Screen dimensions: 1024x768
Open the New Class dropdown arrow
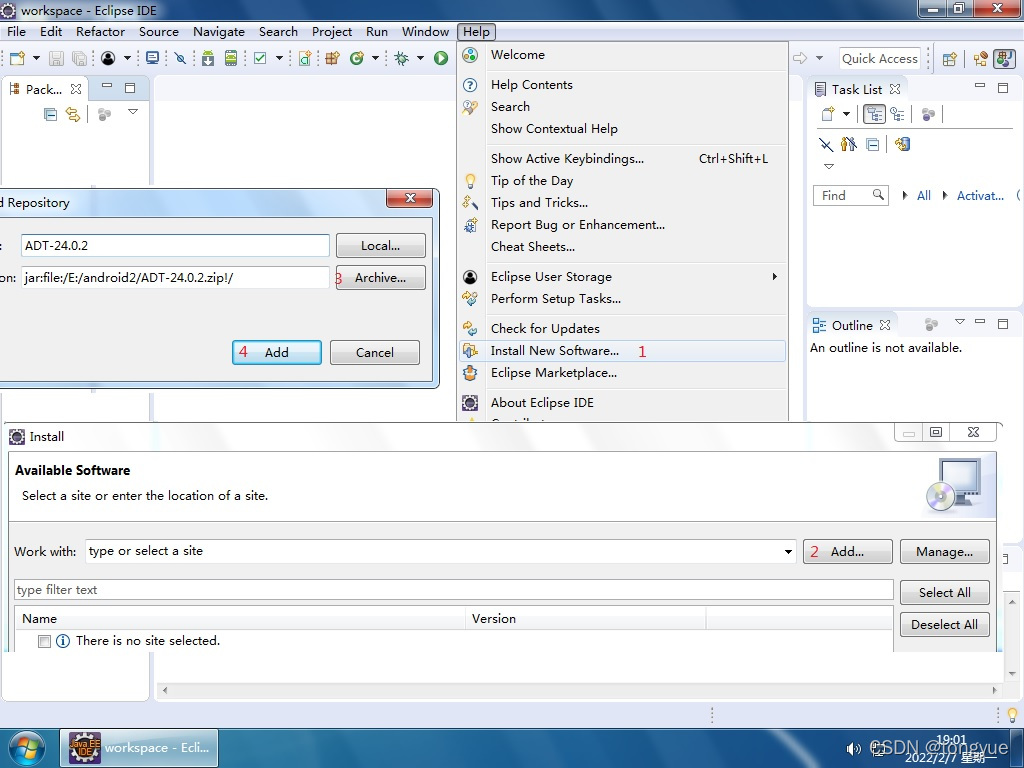375,58
